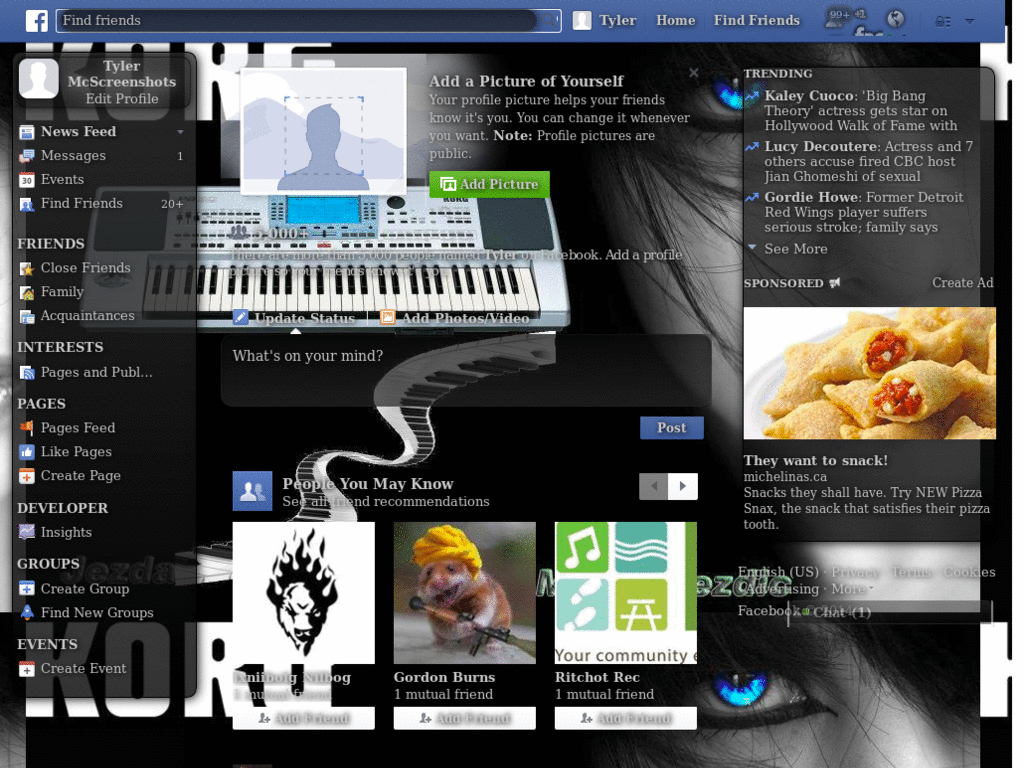
Task: Open the Lucy Decoutere trending story
Action: coord(868,161)
